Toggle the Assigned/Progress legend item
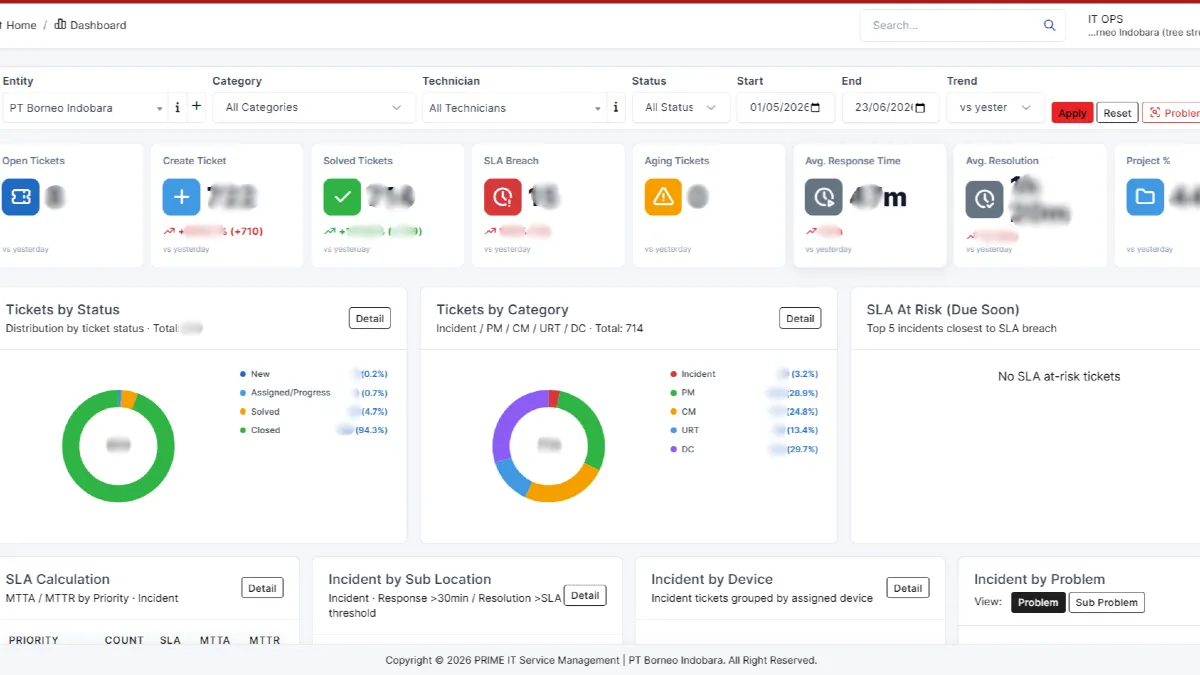The image size is (1200, 675). [285, 393]
